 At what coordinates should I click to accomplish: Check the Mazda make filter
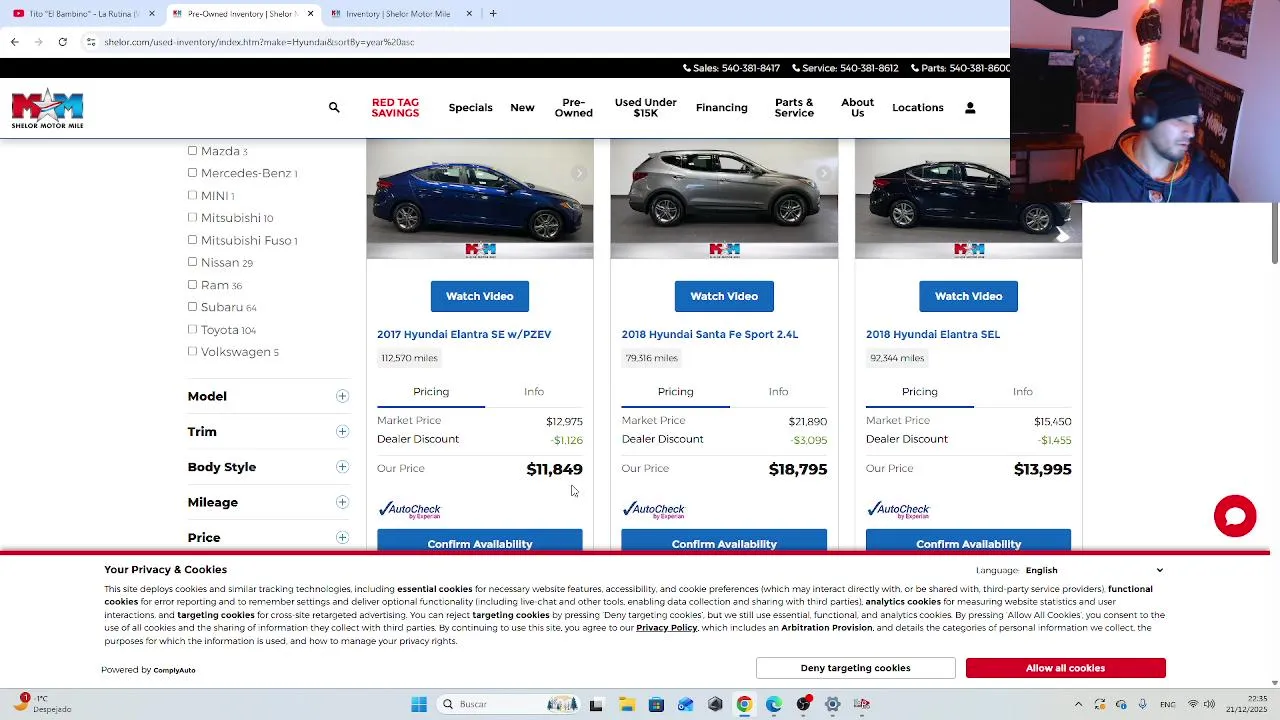pyautogui.click(x=192, y=151)
